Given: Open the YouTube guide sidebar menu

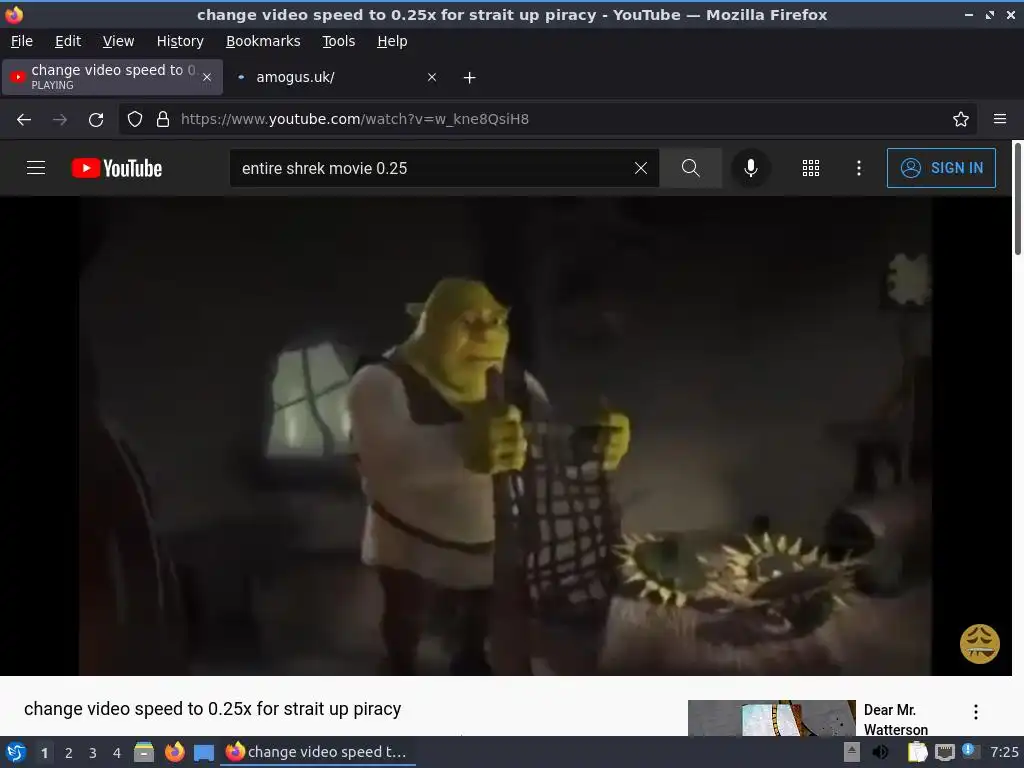Looking at the screenshot, I should [36, 168].
